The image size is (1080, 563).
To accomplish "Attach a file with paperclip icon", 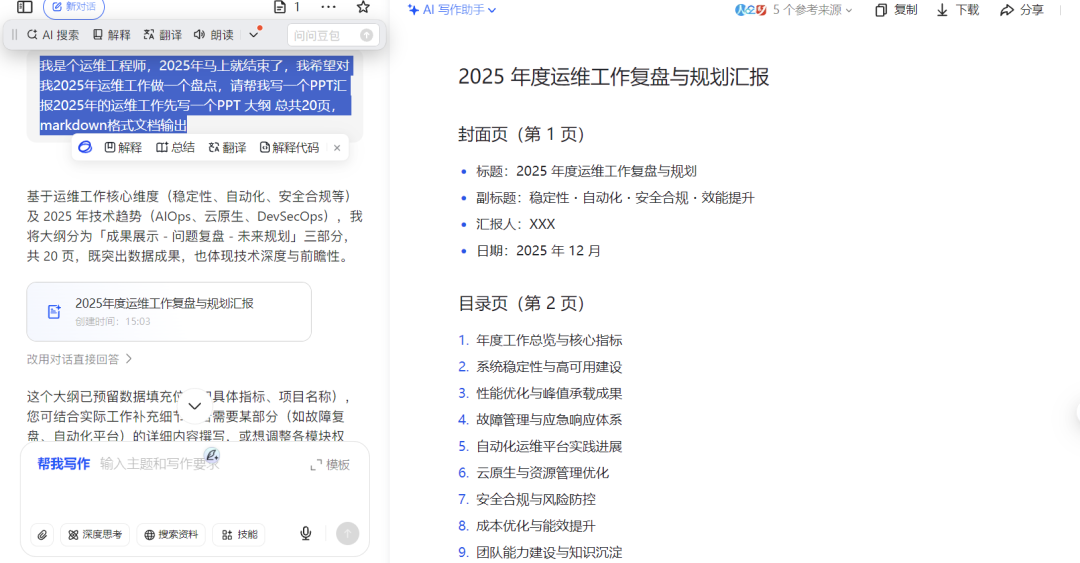I will pyautogui.click(x=42, y=534).
